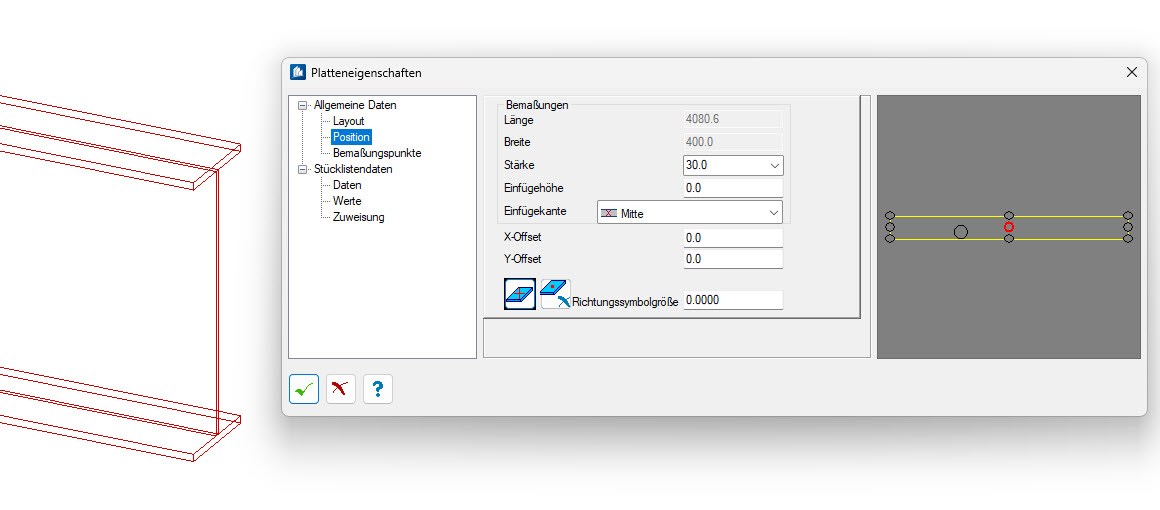Collapse the Stücklistendaten tree node

pyautogui.click(x=302, y=170)
